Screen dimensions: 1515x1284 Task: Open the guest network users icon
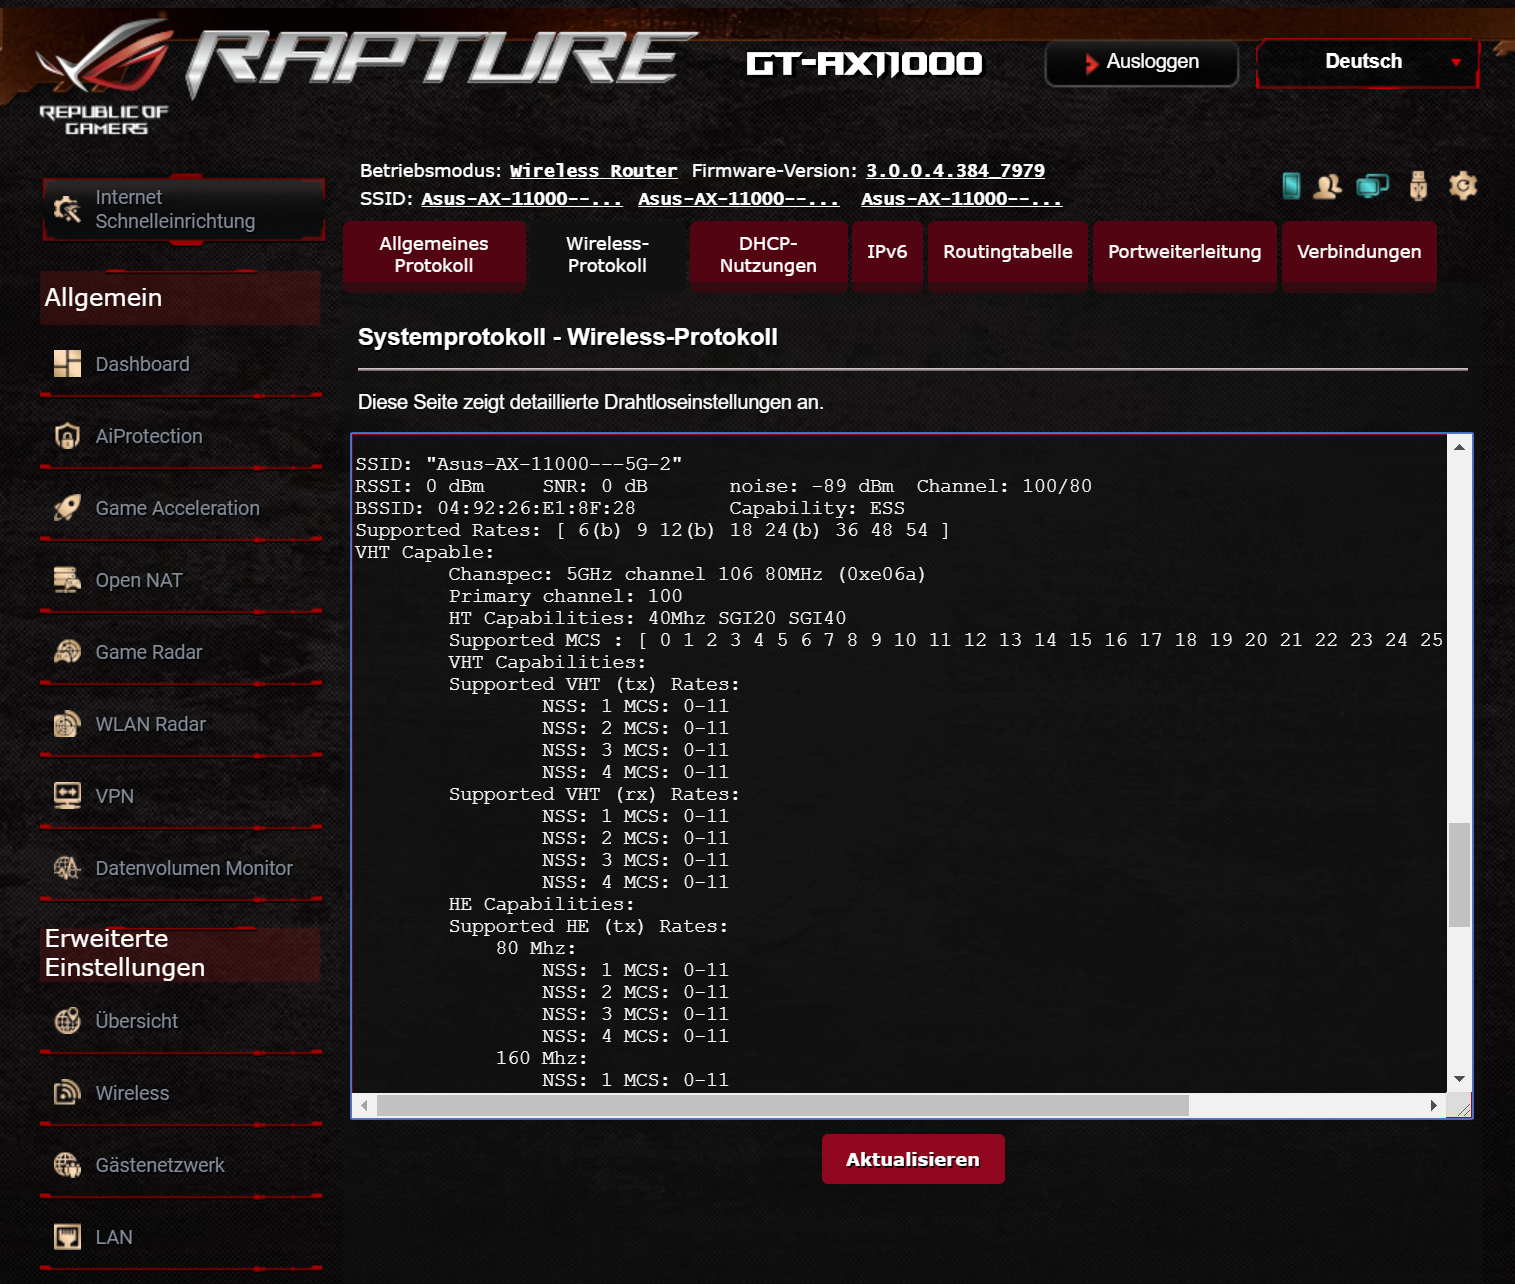(1328, 186)
